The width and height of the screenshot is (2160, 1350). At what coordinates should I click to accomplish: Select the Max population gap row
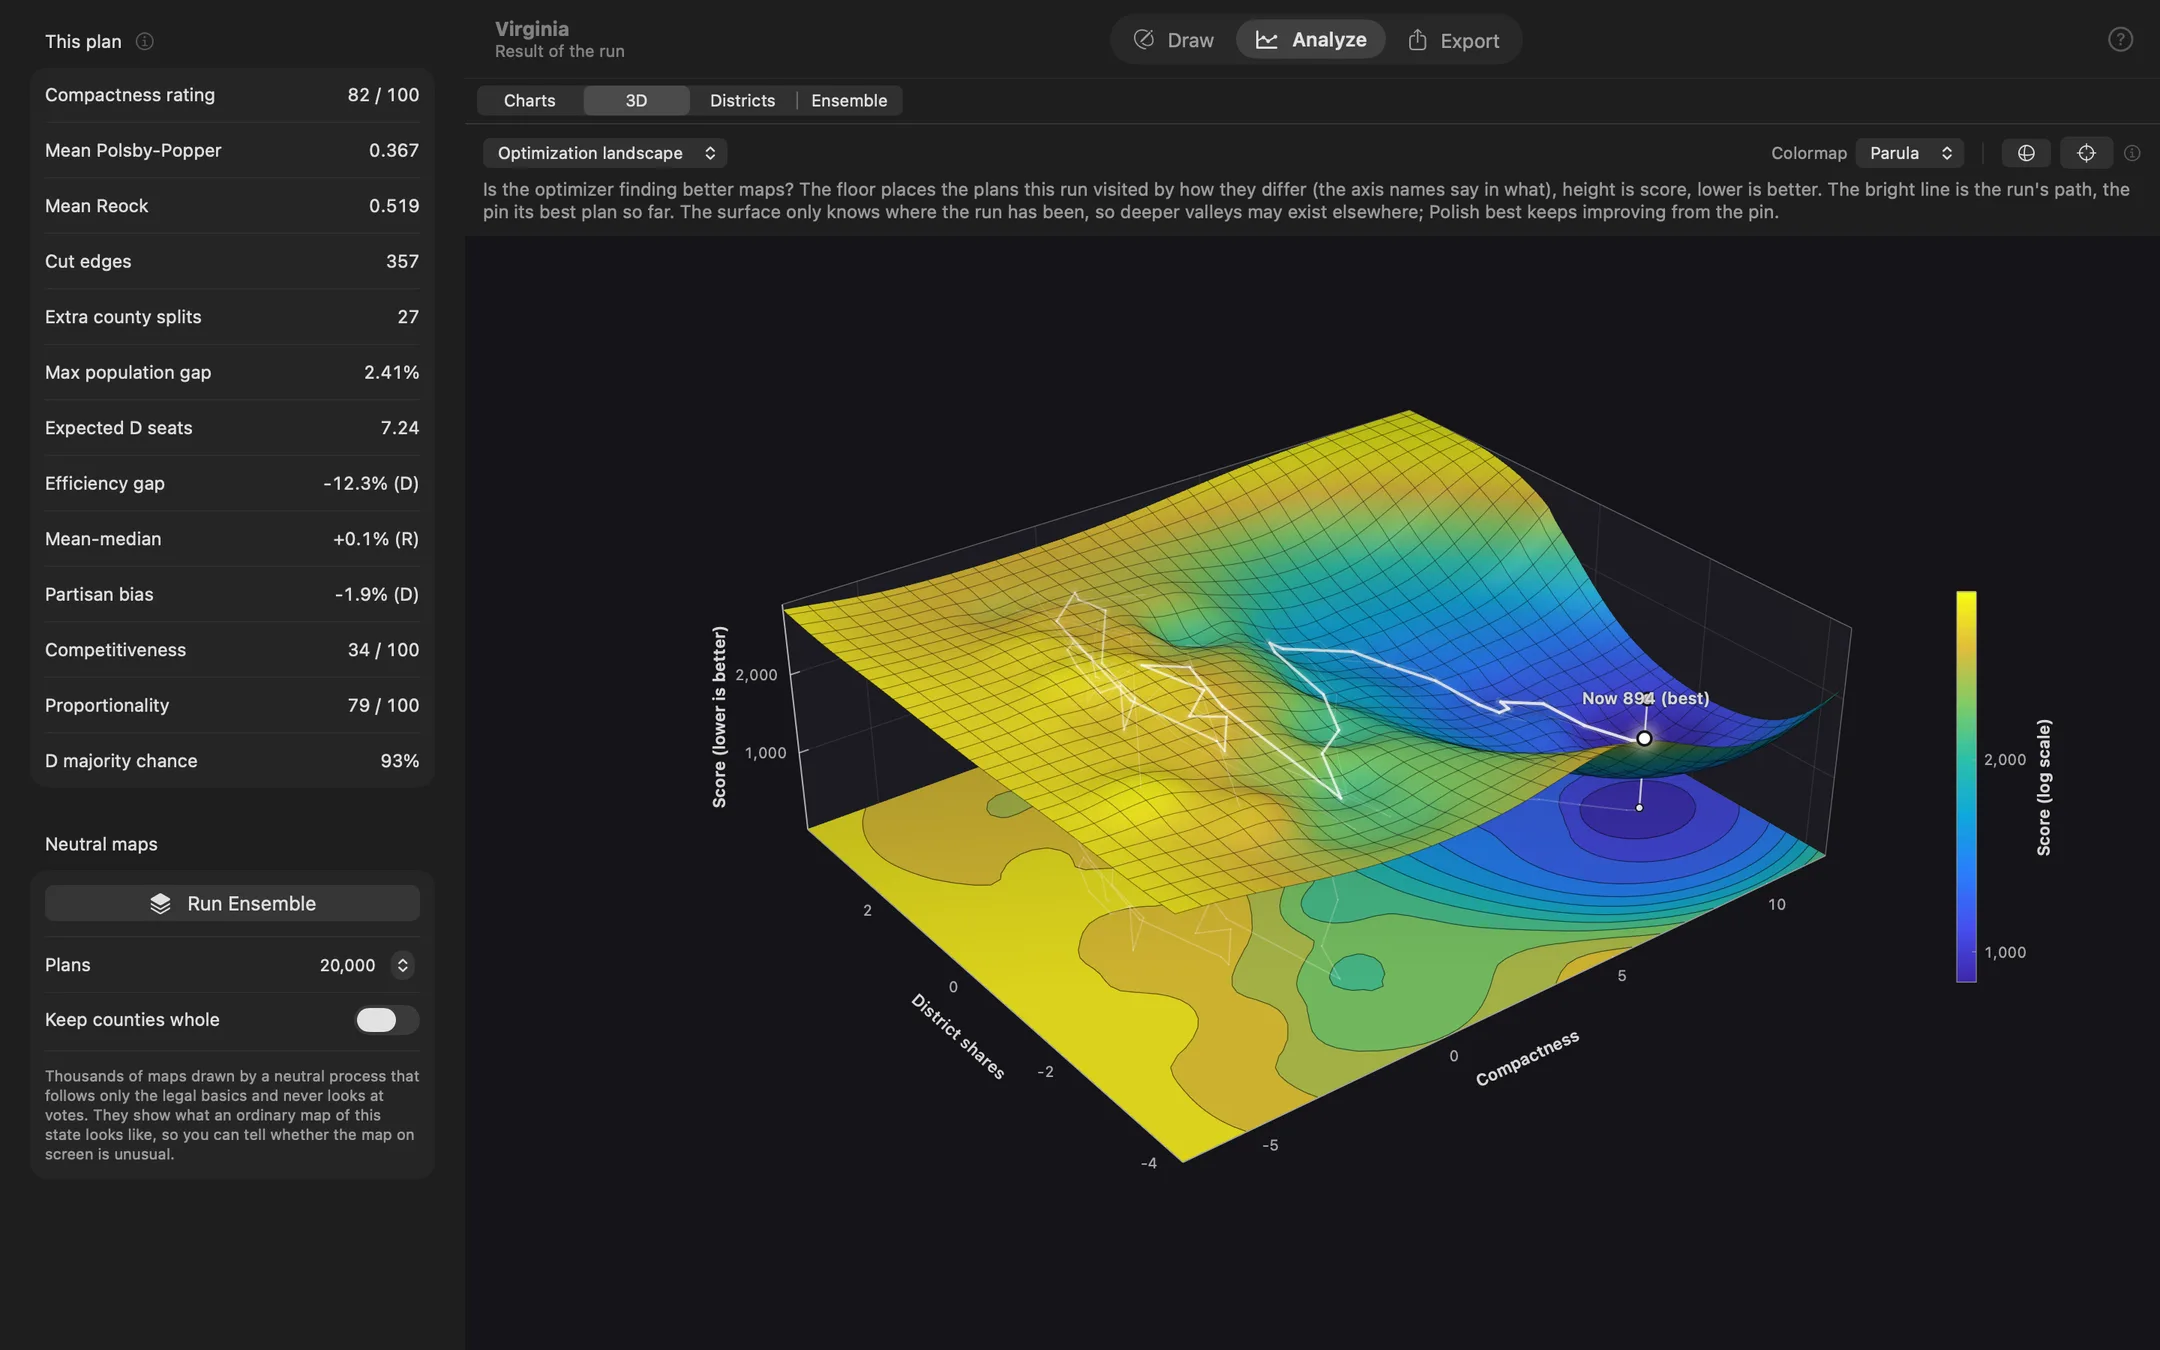pyautogui.click(x=232, y=373)
